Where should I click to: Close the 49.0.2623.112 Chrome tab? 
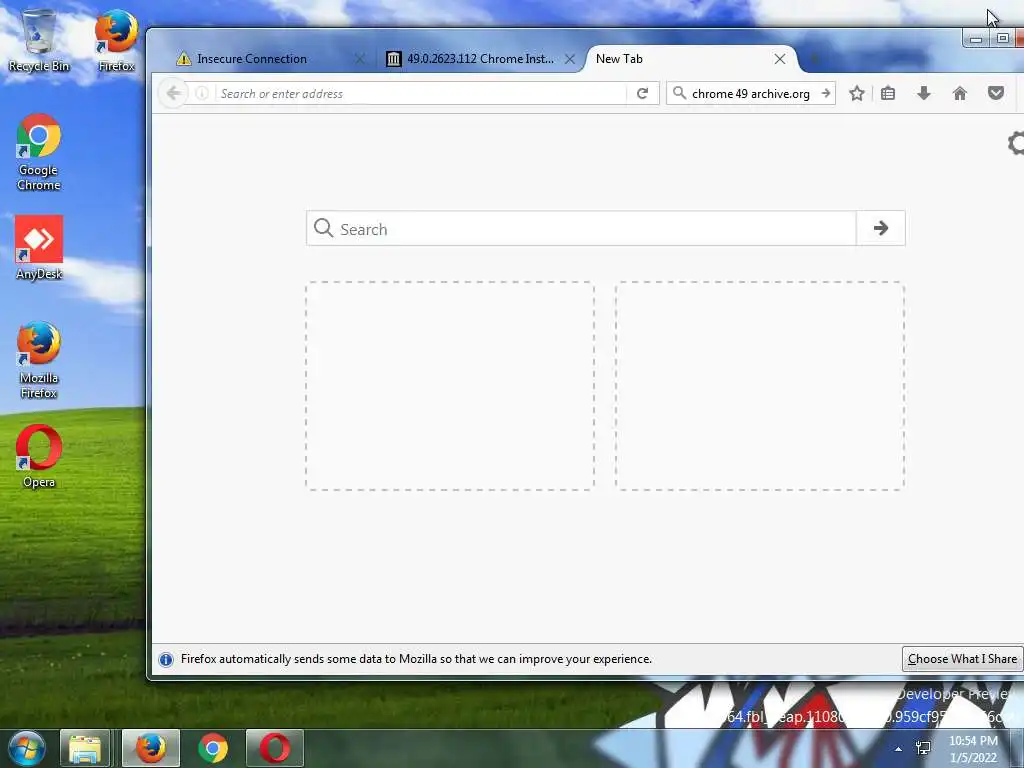click(569, 59)
